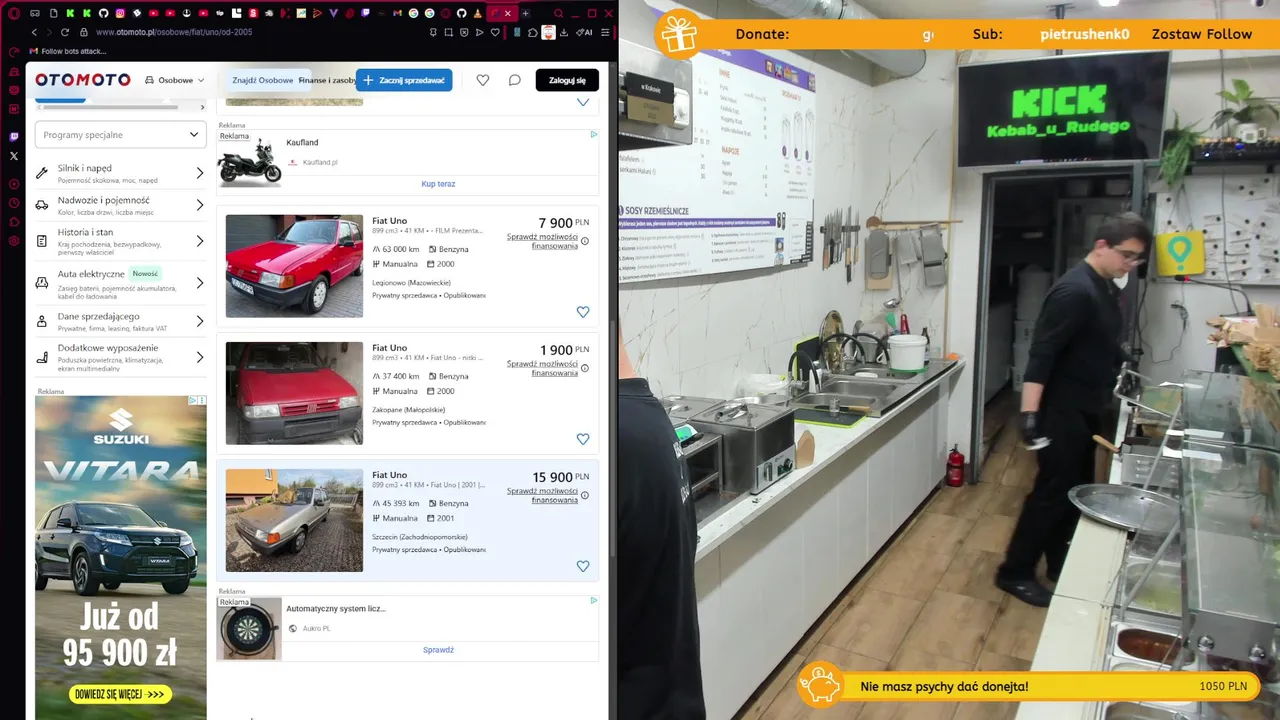Open financing link for 15 900 PLN Fiat Uno
Image resolution: width=1280 pixels, height=720 pixels.
(542, 495)
